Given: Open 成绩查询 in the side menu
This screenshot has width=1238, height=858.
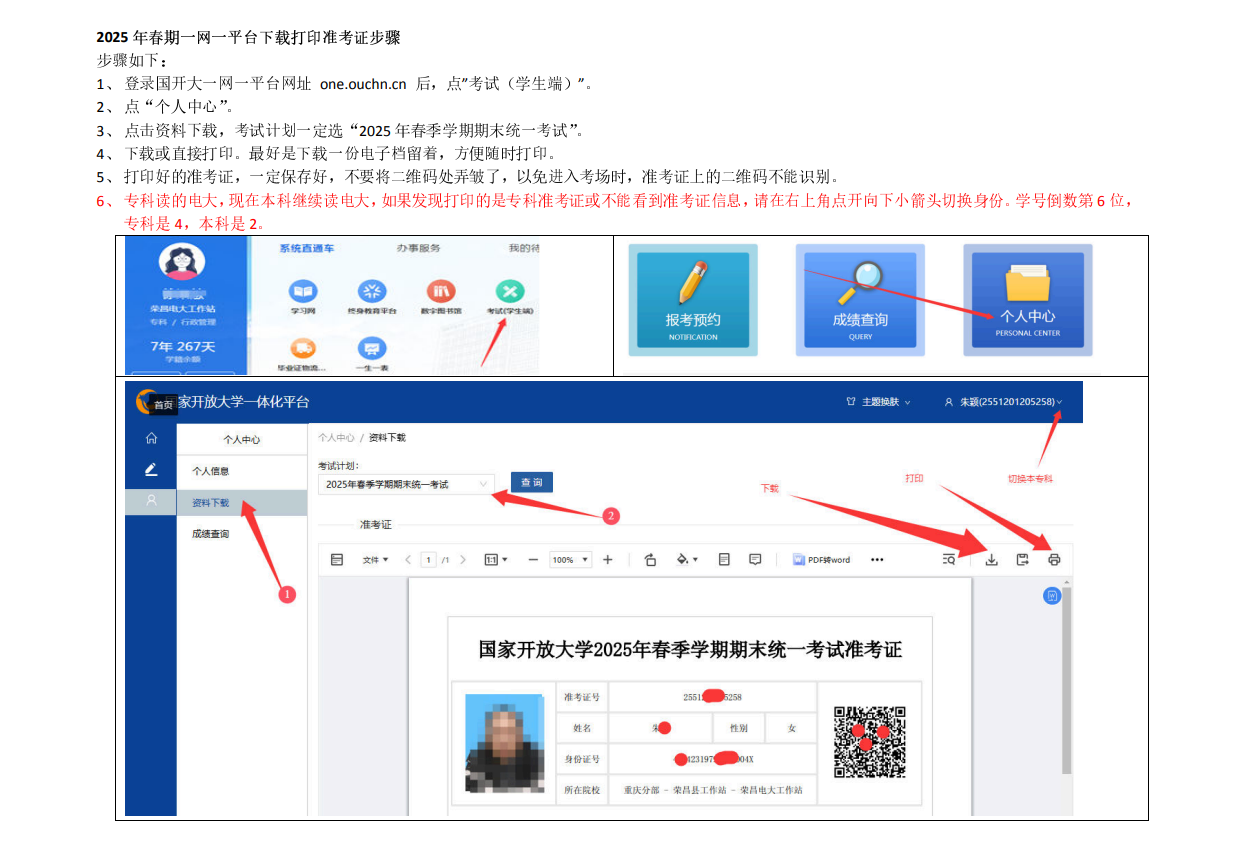Looking at the screenshot, I should (211, 534).
